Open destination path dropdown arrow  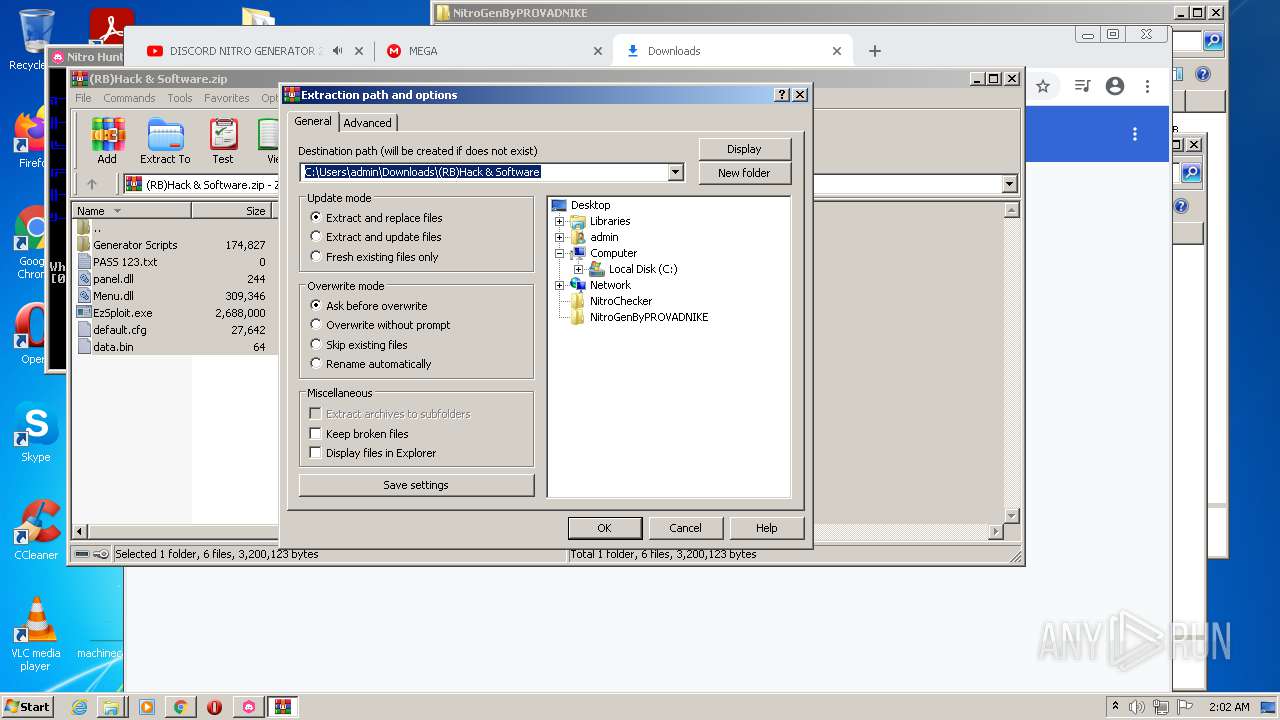(676, 172)
